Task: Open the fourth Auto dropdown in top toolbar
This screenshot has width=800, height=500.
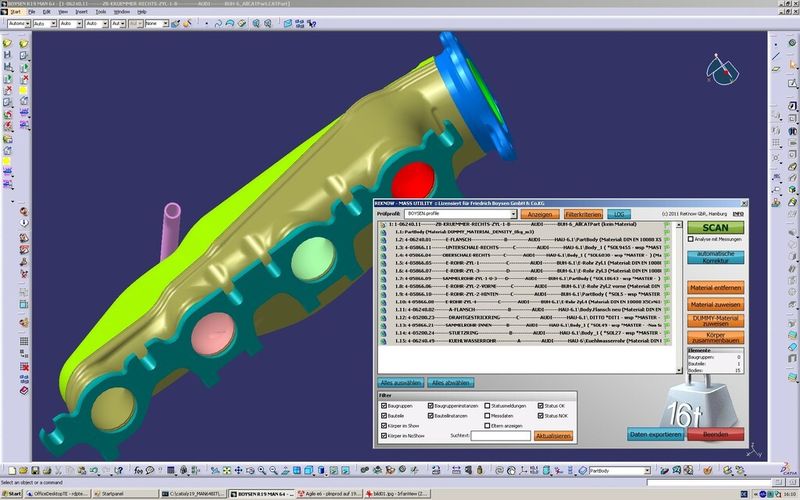Action: click(x=105, y=23)
